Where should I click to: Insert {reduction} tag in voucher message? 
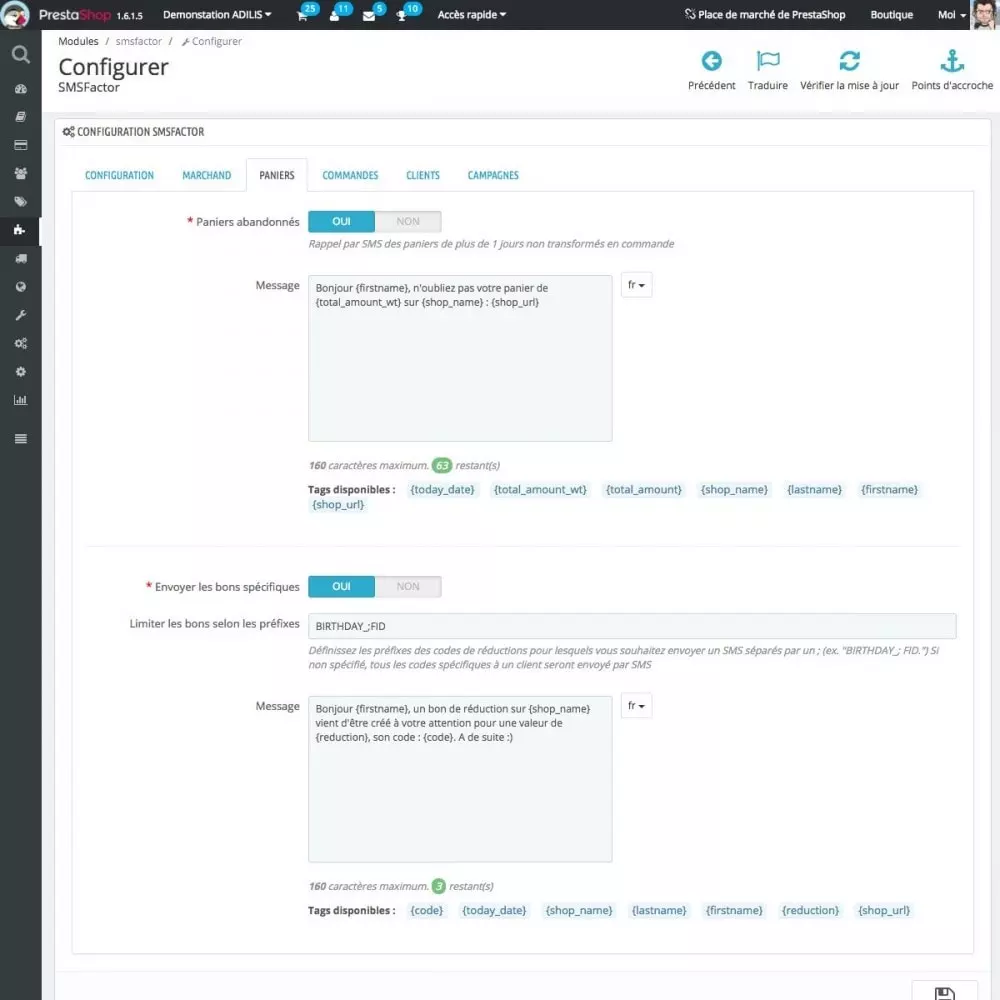click(x=810, y=910)
